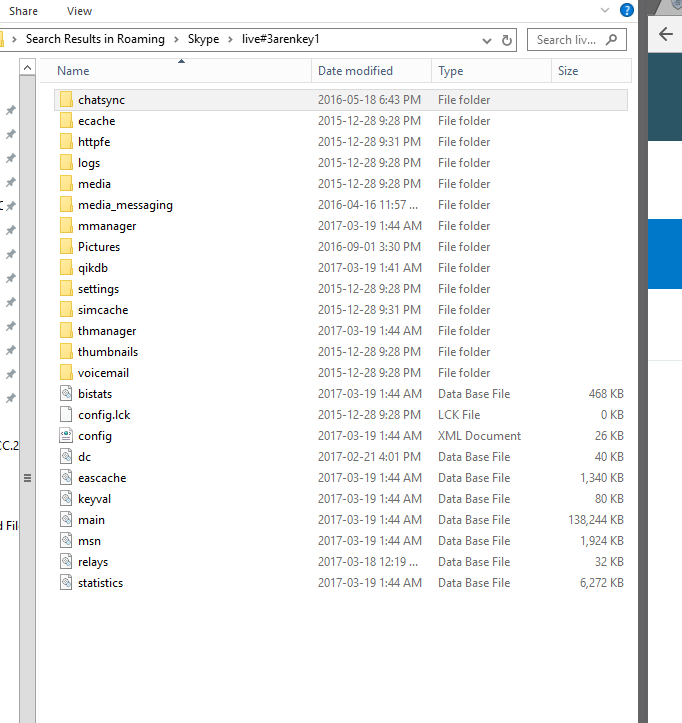The height and width of the screenshot is (723, 682).
Task: Select the httpfe folder icon
Action: coord(66,142)
